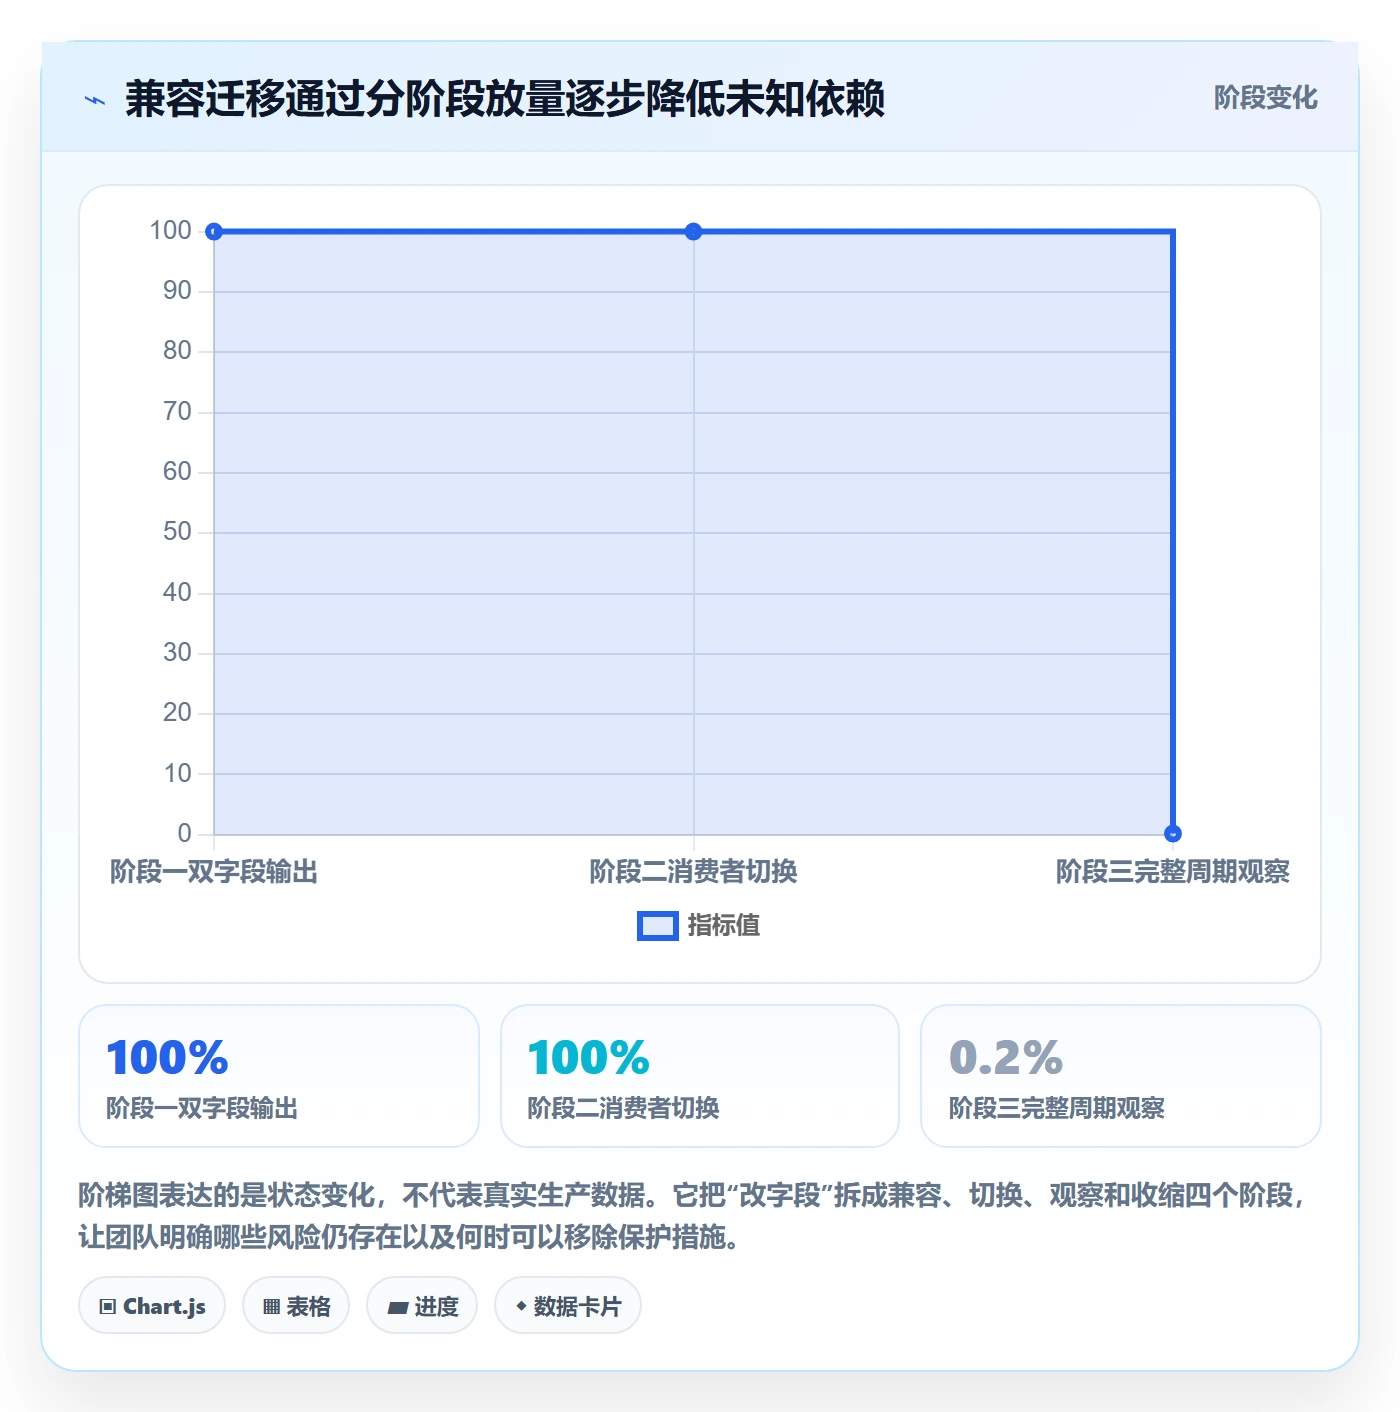
Task: Click the 表格 tag chip
Action: coord(296,1305)
